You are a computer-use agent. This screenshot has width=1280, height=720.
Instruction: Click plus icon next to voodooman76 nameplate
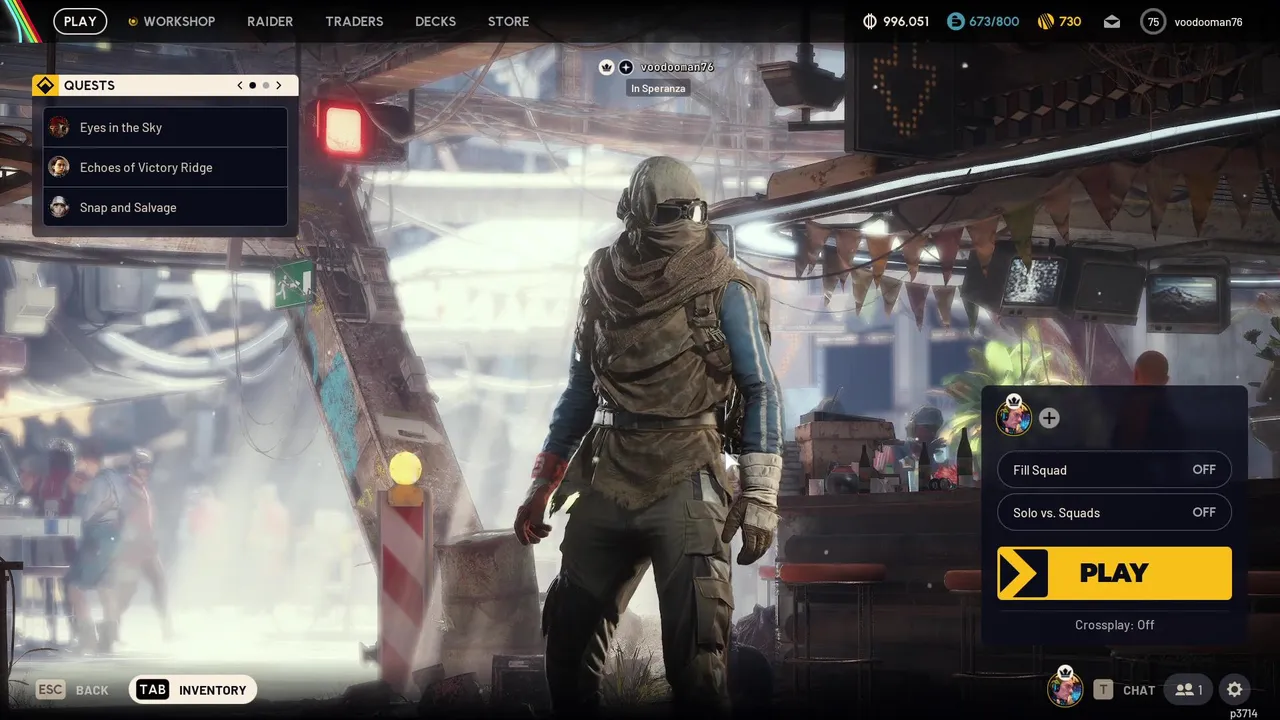click(626, 67)
